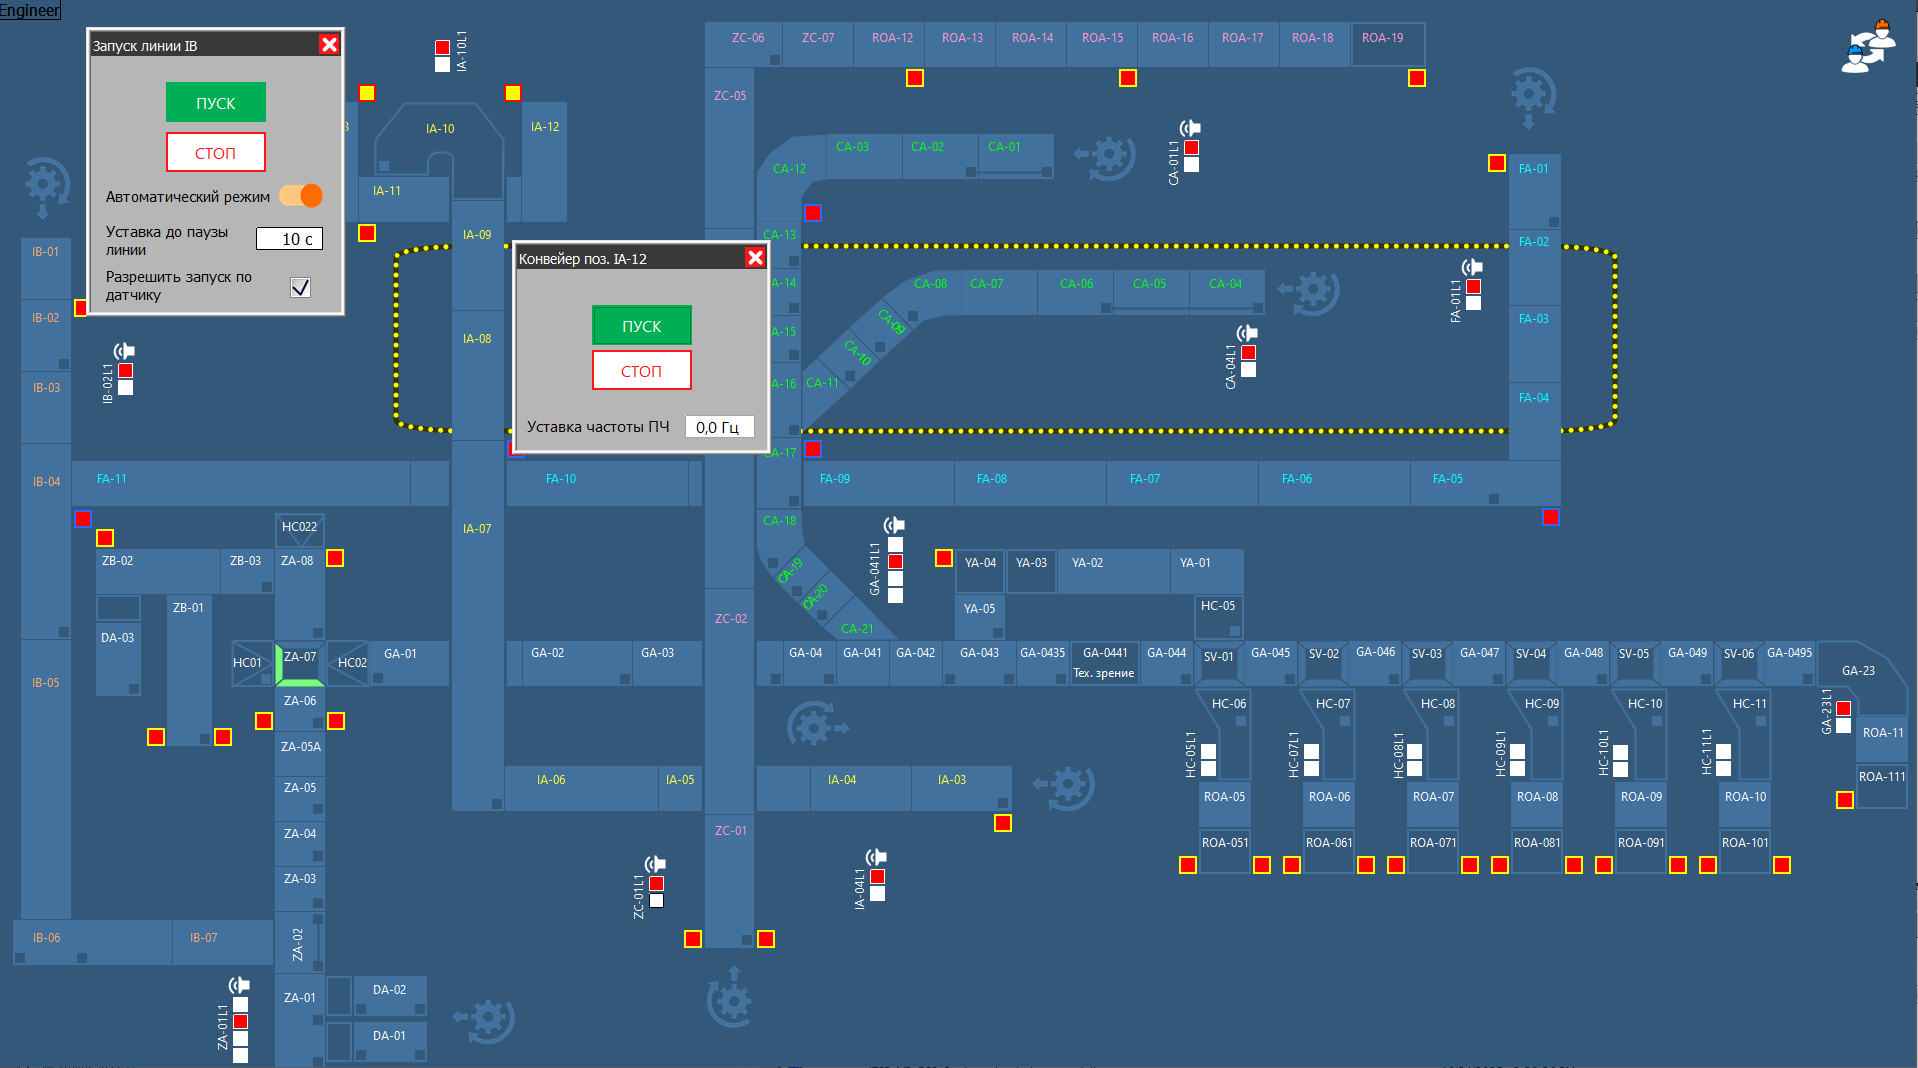Click СТОП in the Конвейер поз. IA-12 dialog
Screen dimensions: 1918x1068
[642, 371]
